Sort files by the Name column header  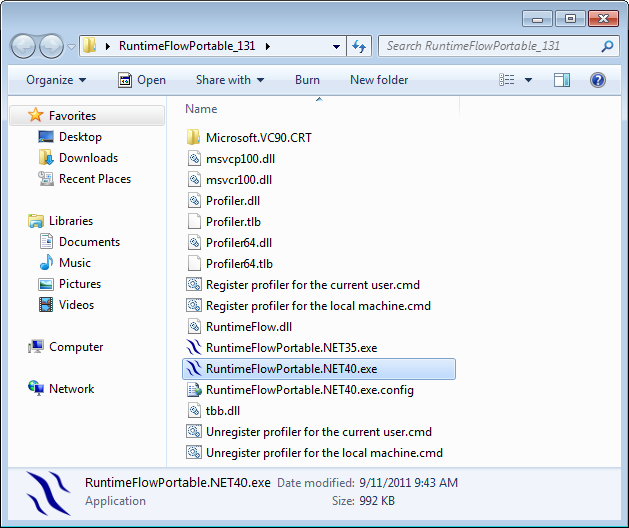(202, 109)
